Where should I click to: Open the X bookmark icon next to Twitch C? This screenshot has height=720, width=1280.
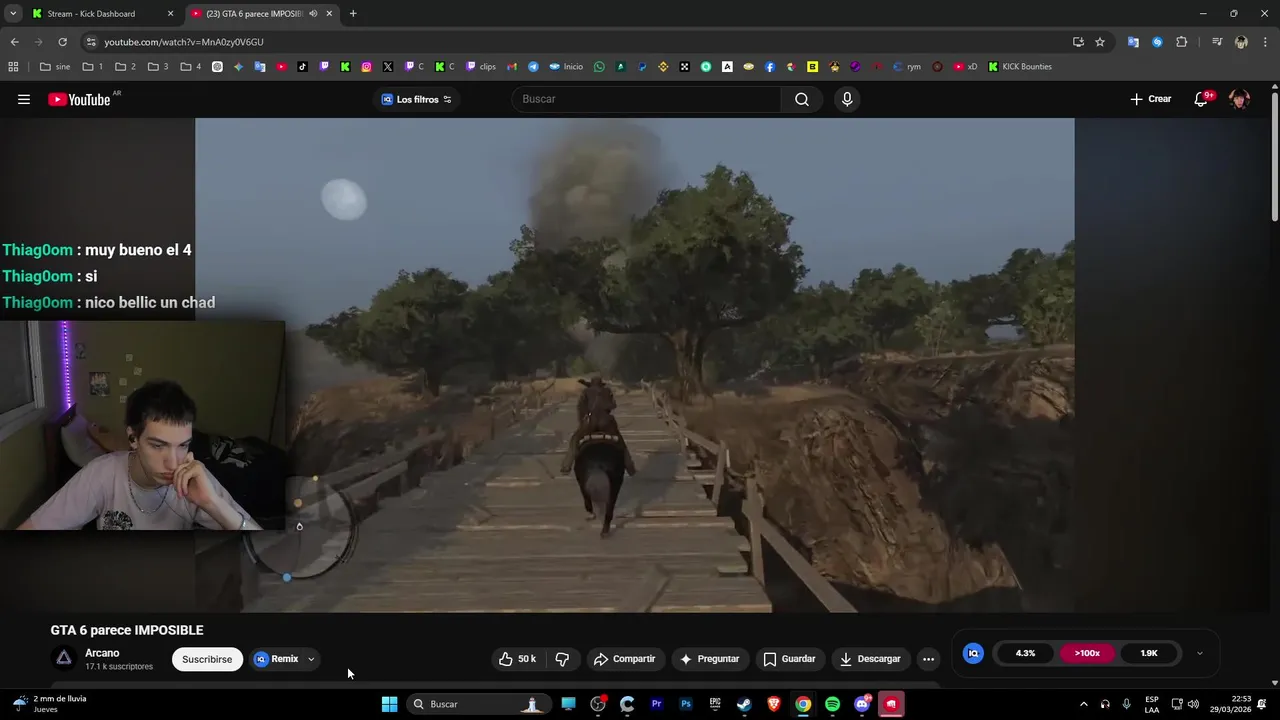pos(388,67)
